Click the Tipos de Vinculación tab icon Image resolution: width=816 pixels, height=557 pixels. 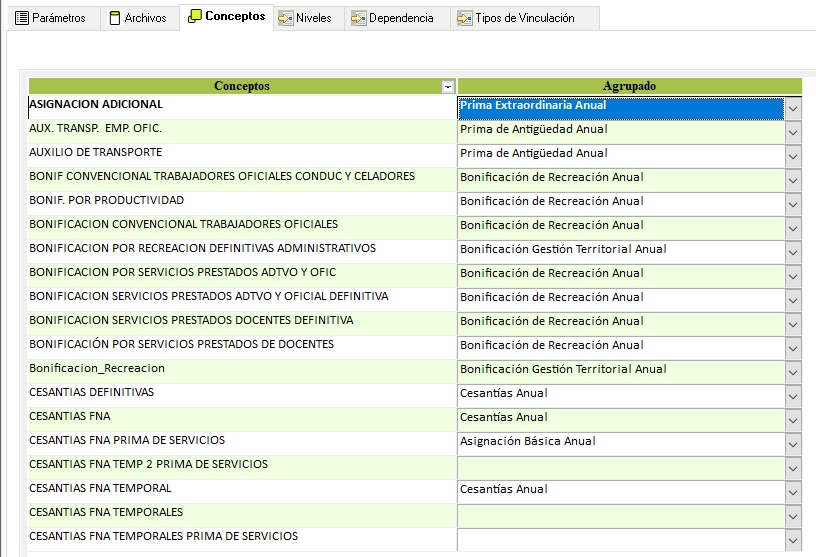coord(465,18)
